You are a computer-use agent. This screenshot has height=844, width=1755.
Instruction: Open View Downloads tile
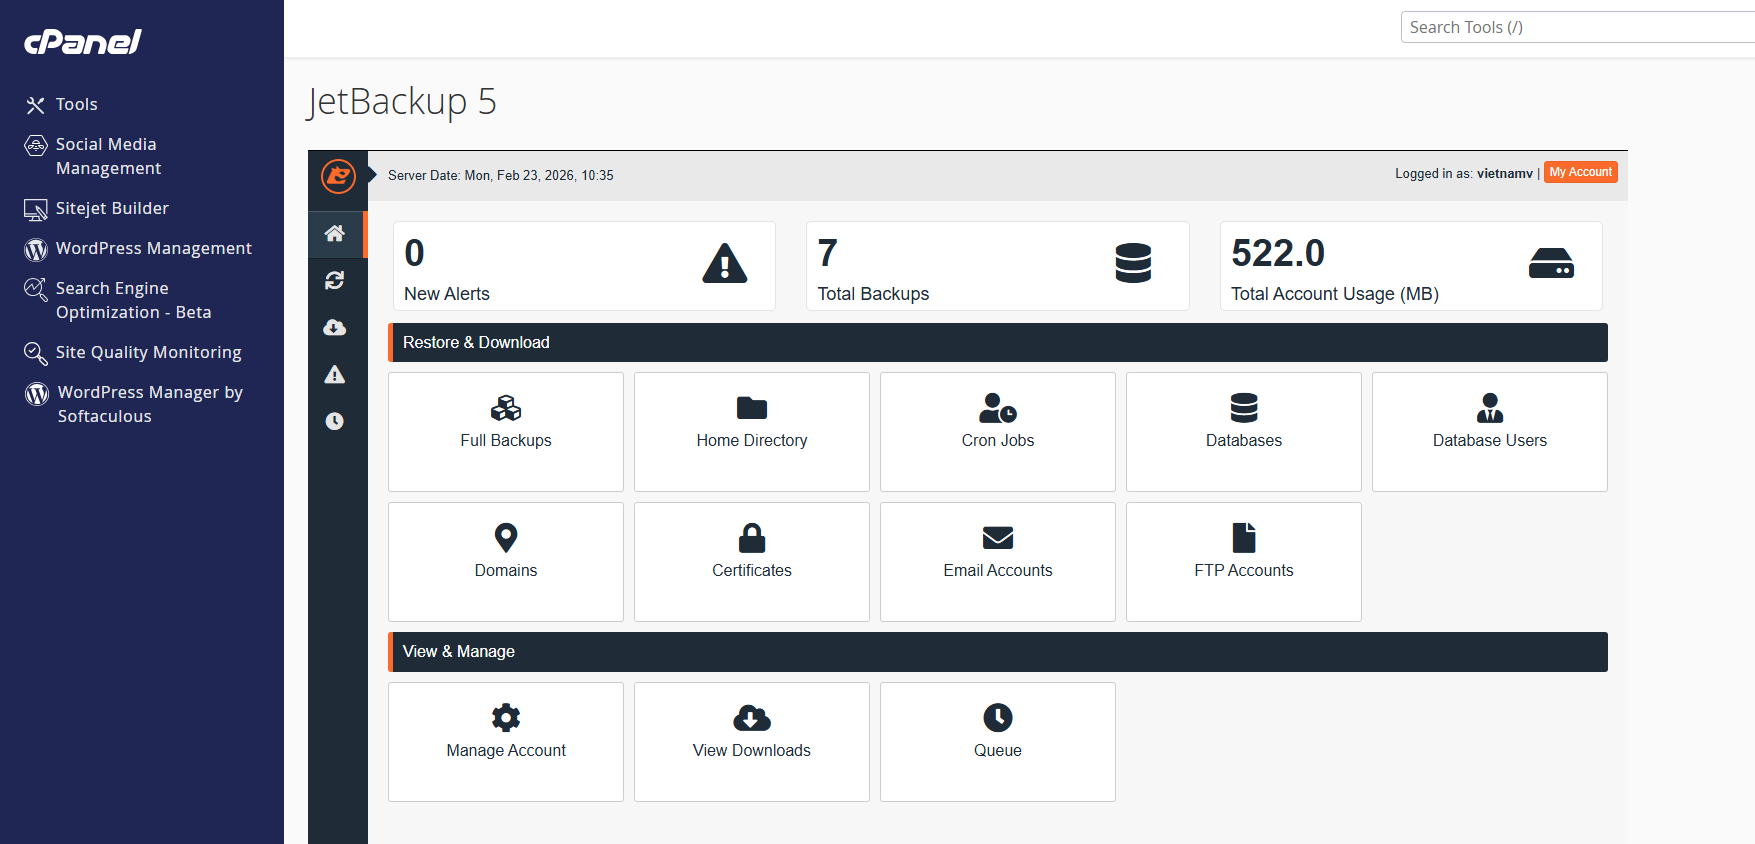click(752, 742)
